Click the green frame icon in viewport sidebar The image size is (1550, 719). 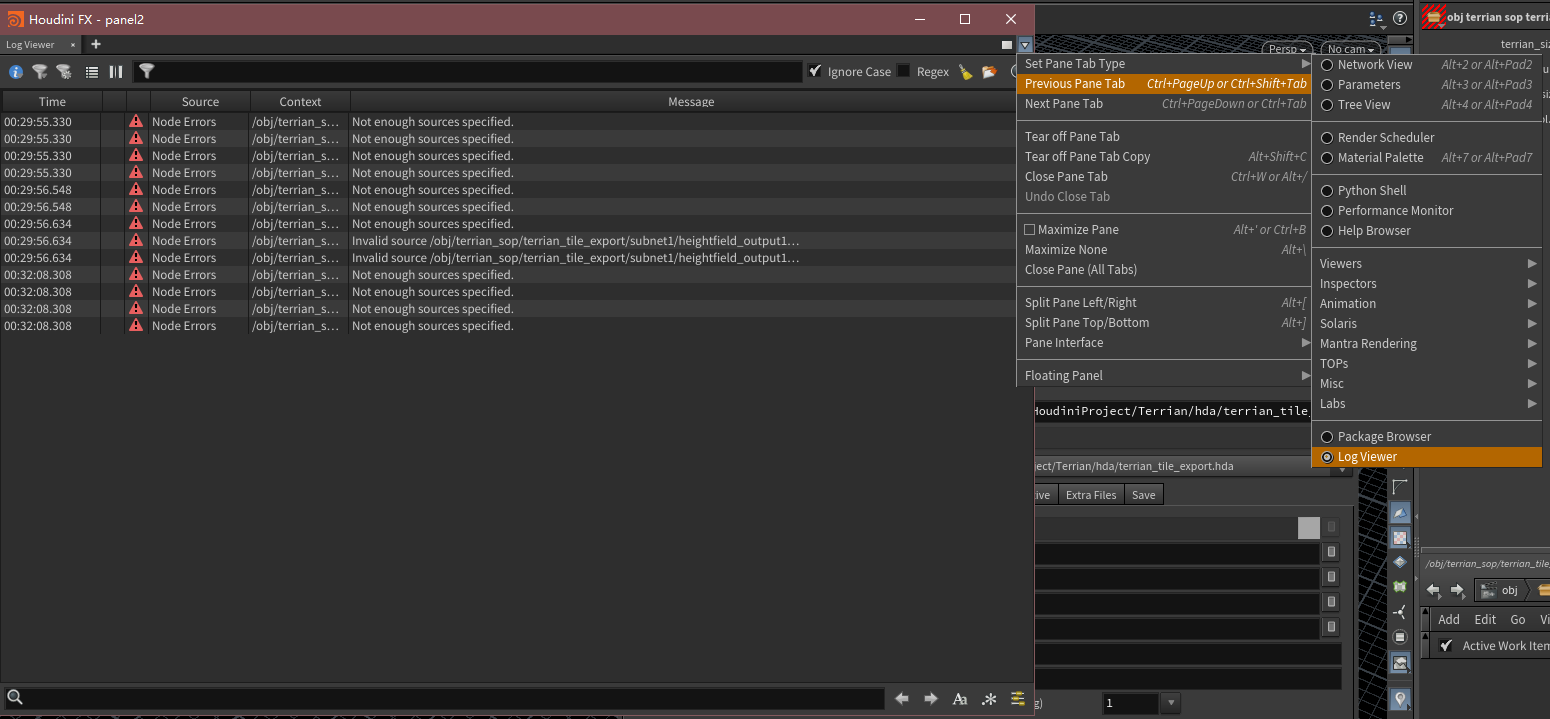coord(1400,587)
